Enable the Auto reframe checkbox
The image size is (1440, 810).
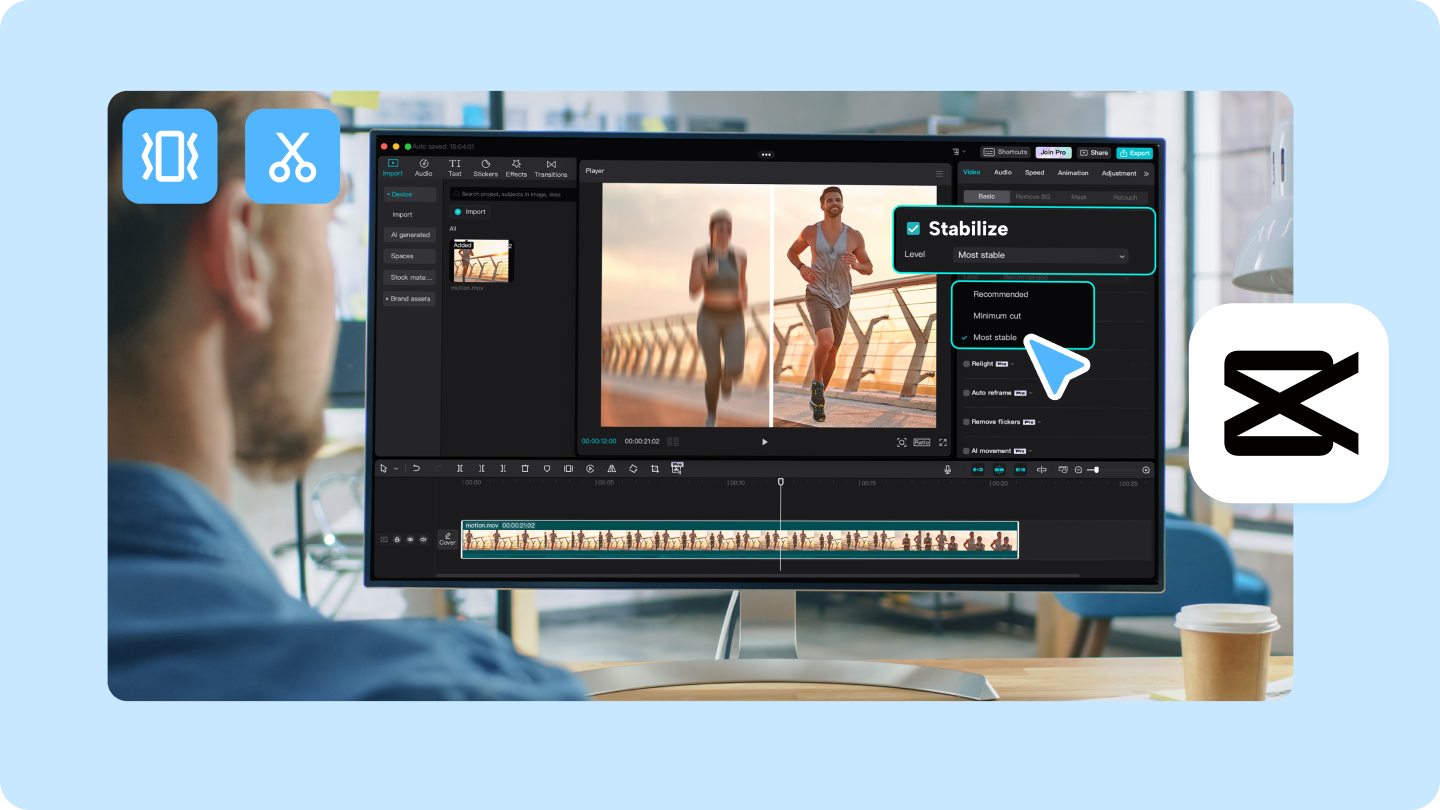click(967, 393)
